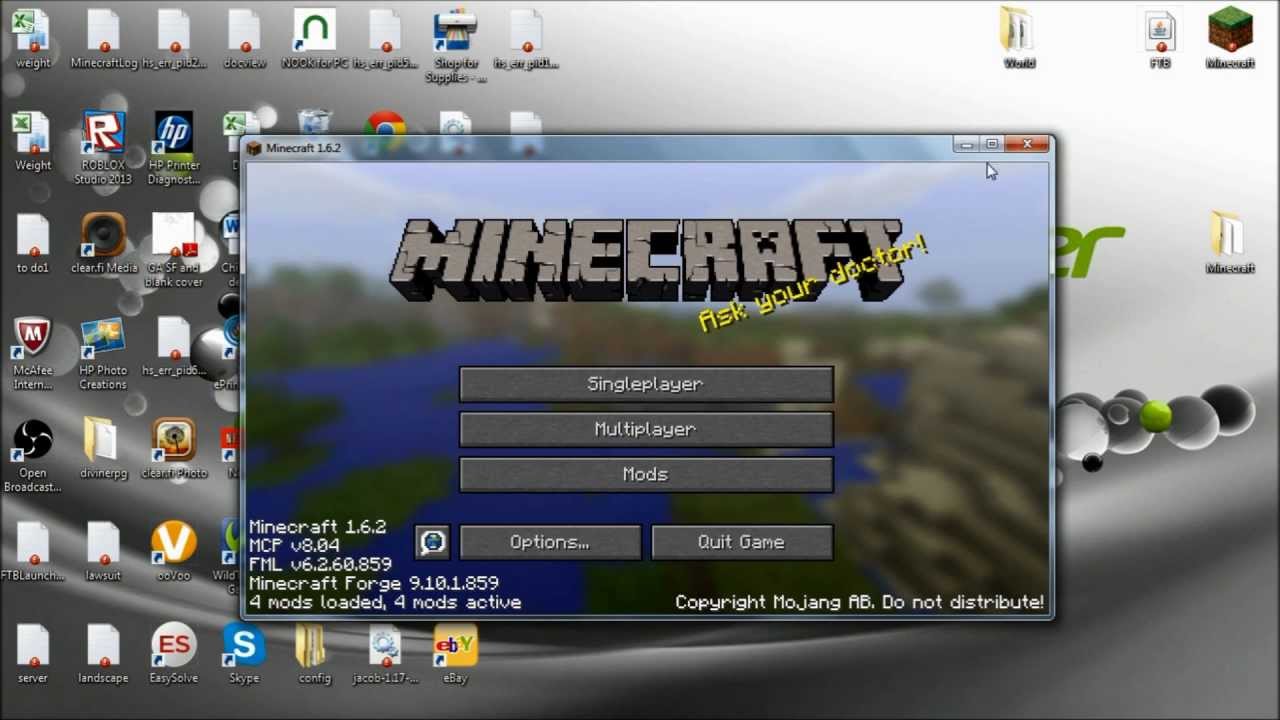
Task: Select the hs_err_pid5 file icon
Action: (x=385, y=40)
